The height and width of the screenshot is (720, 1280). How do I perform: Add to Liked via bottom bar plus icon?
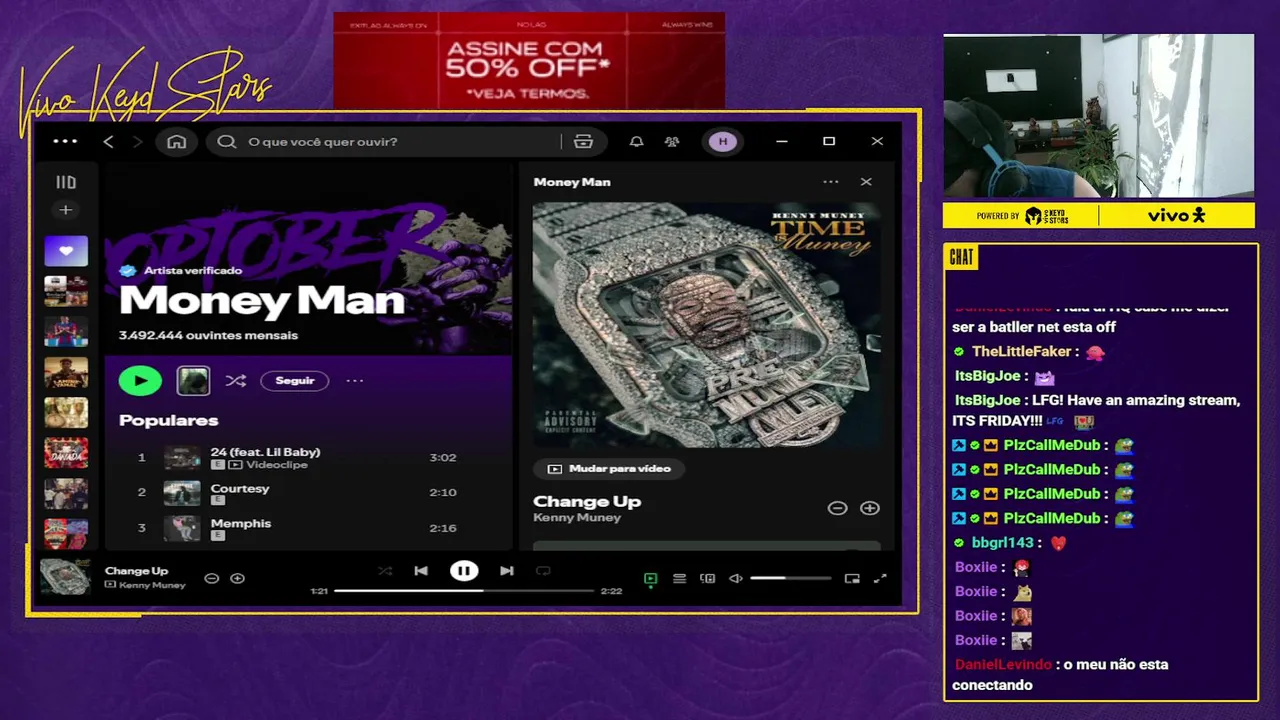pyautogui.click(x=237, y=578)
